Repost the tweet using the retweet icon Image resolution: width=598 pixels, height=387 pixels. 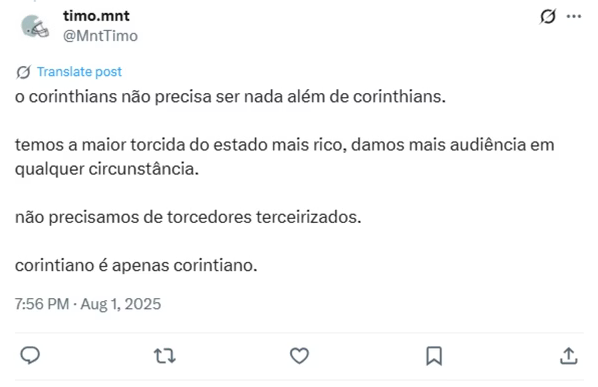tap(165, 356)
